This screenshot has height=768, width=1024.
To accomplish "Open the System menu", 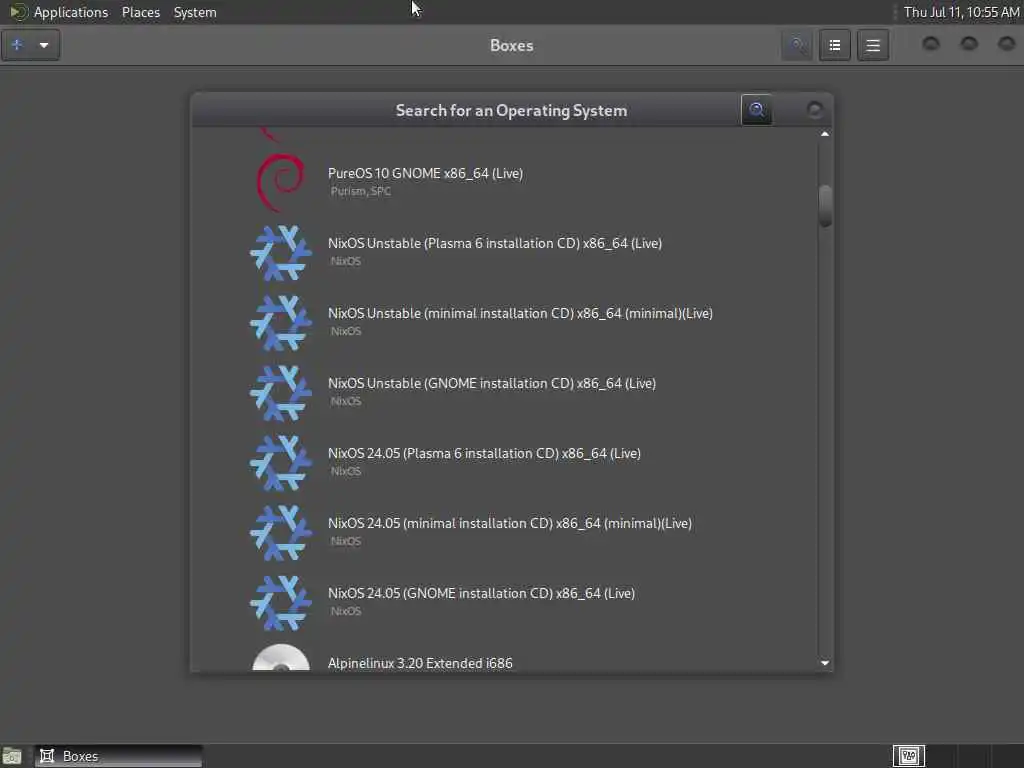I will [195, 12].
